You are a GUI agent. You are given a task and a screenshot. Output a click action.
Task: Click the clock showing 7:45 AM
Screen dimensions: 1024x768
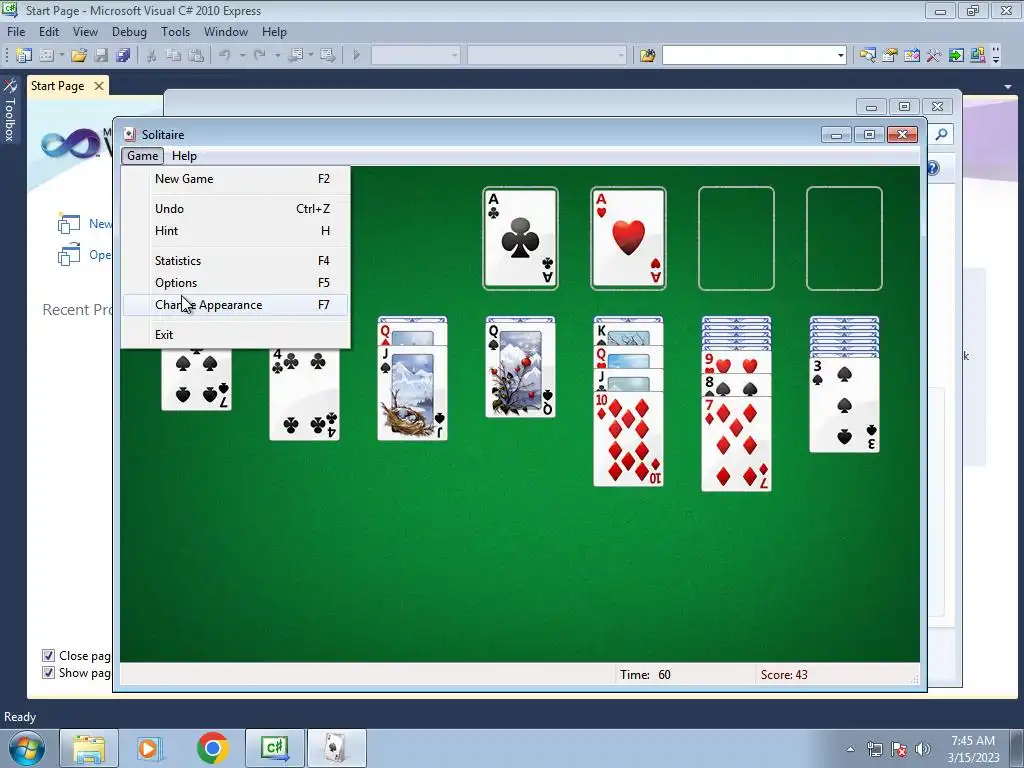[973, 741]
